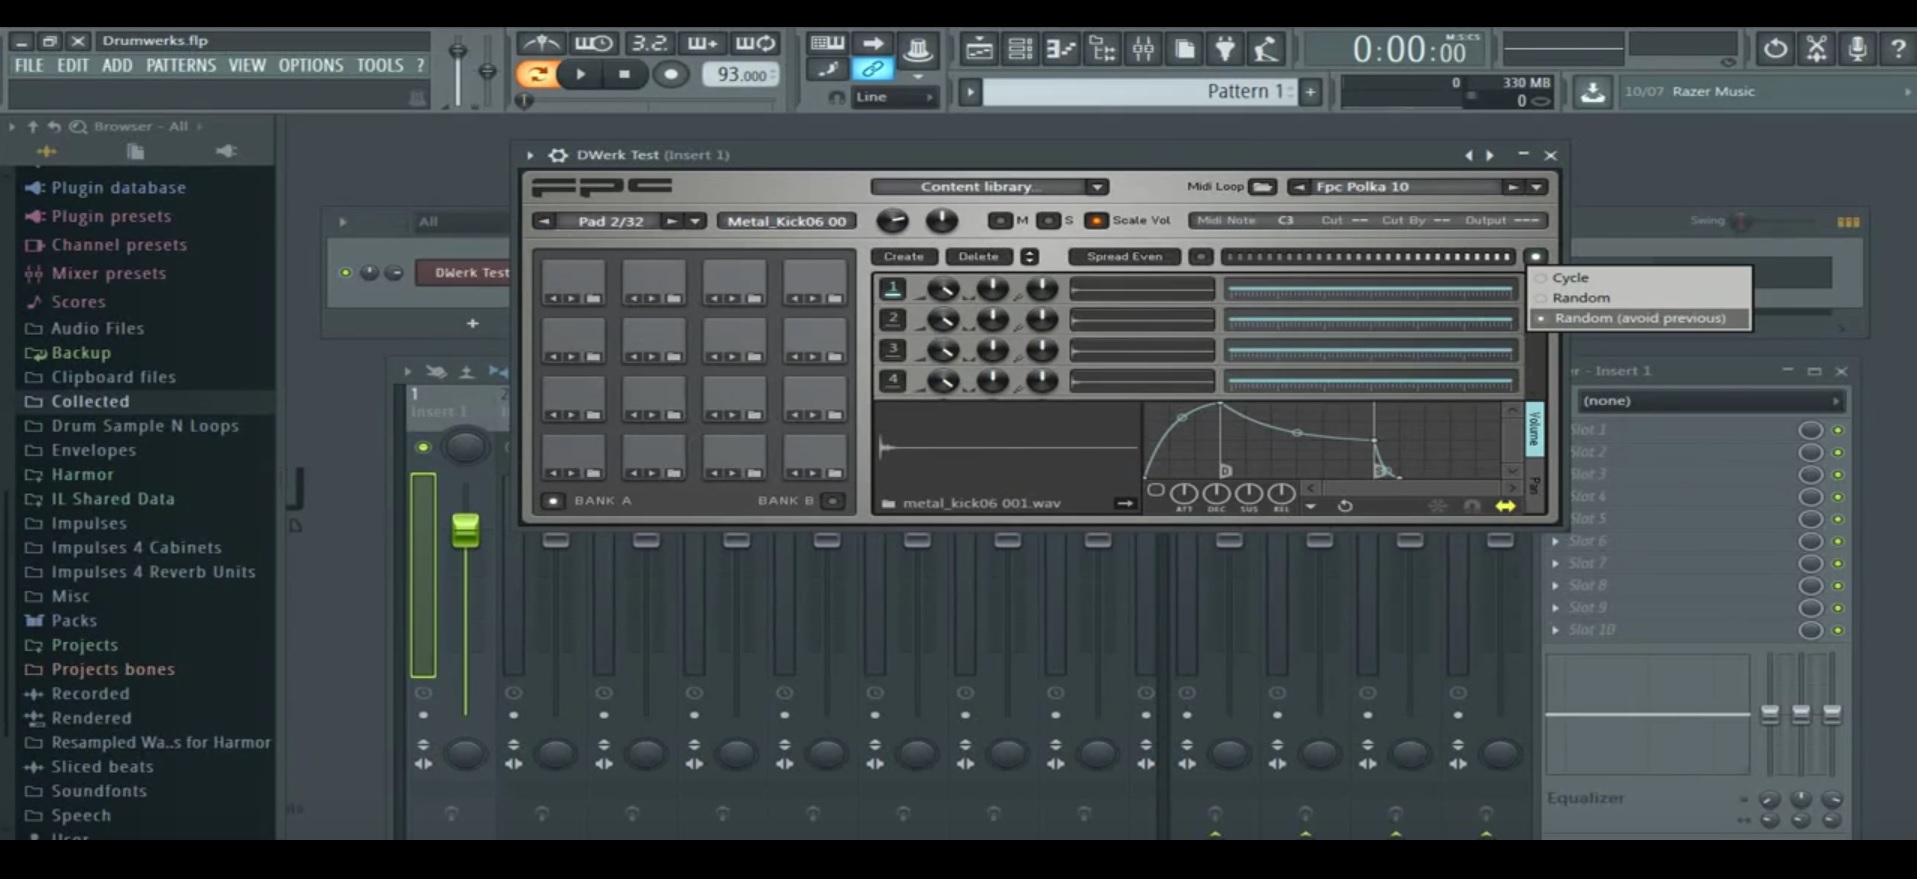Click the Midi Loop folder icon
The width and height of the screenshot is (1917, 879).
coord(1262,187)
